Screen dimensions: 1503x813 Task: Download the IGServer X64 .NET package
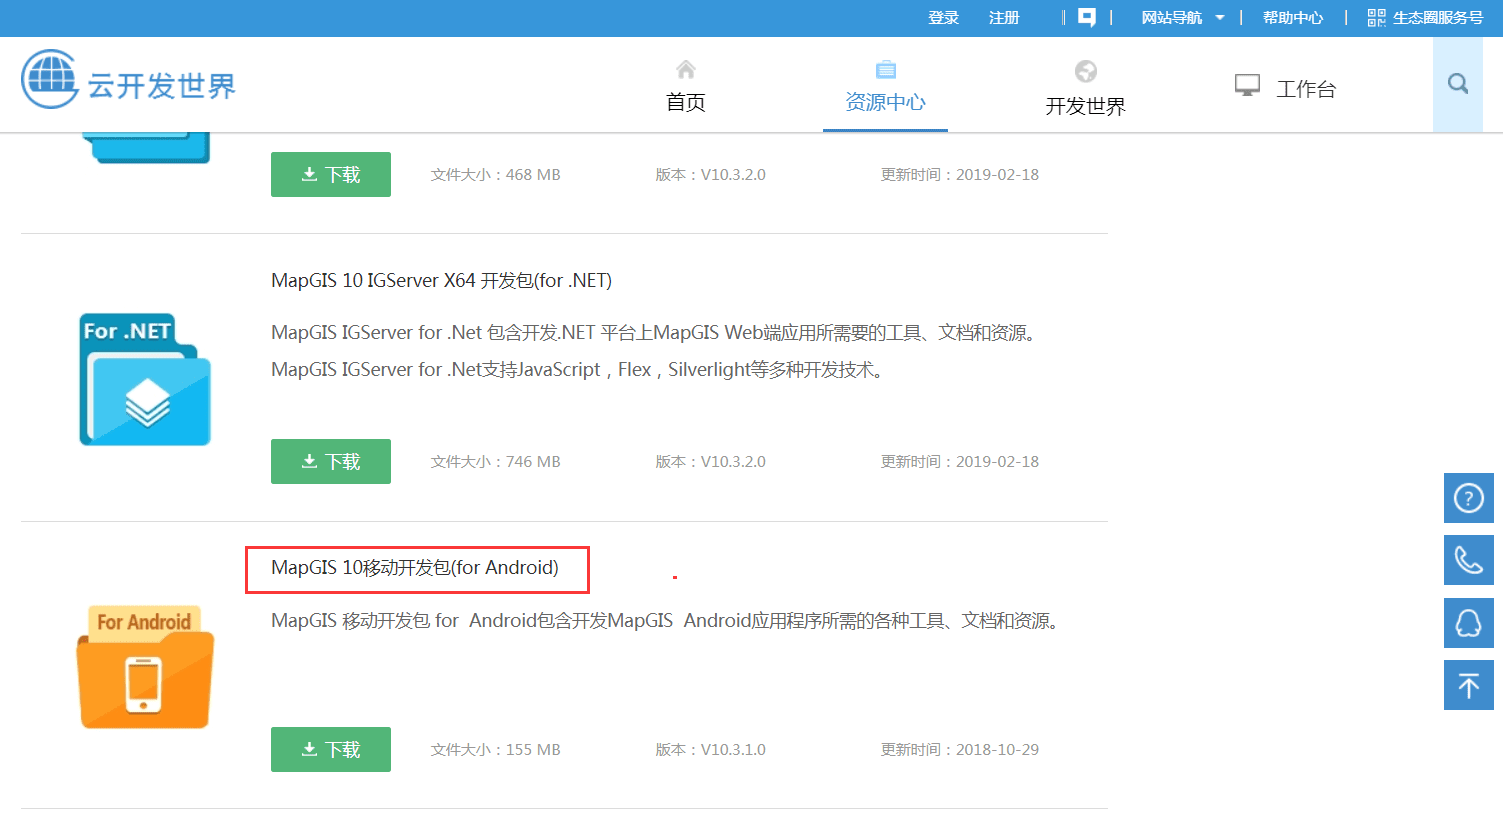pos(331,461)
